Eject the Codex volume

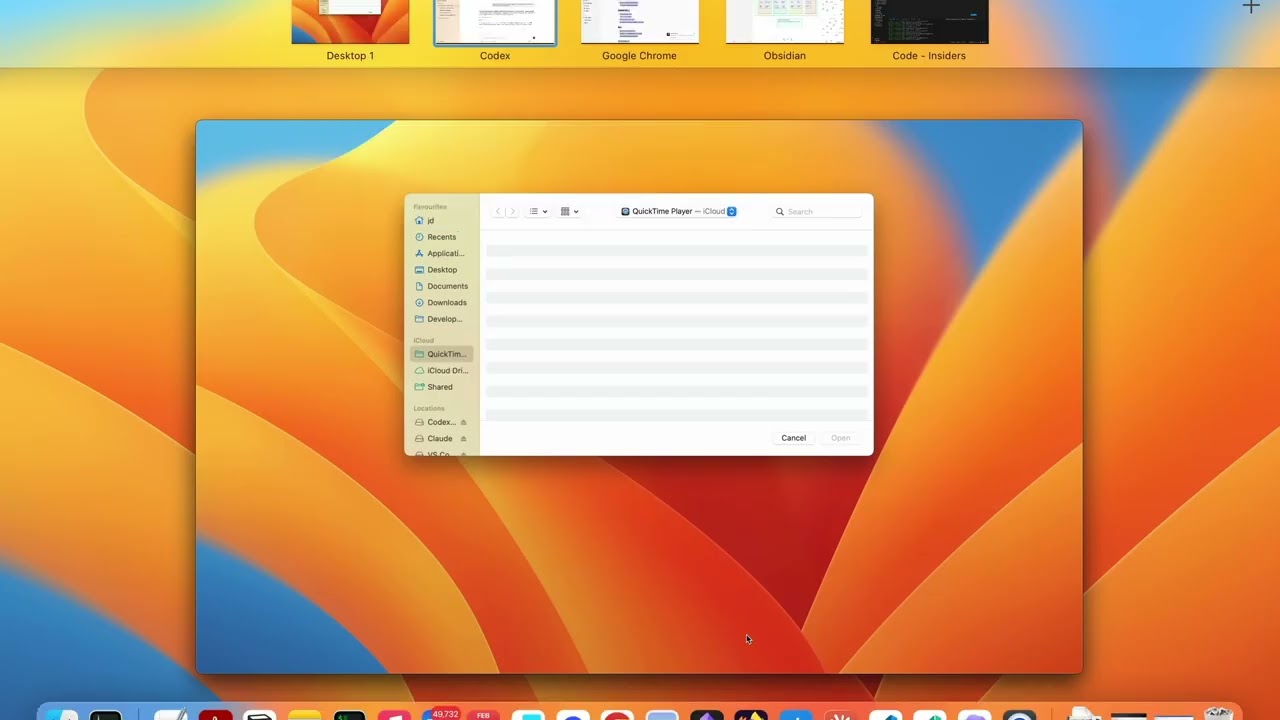pyautogui.click(x=463, y=422)
